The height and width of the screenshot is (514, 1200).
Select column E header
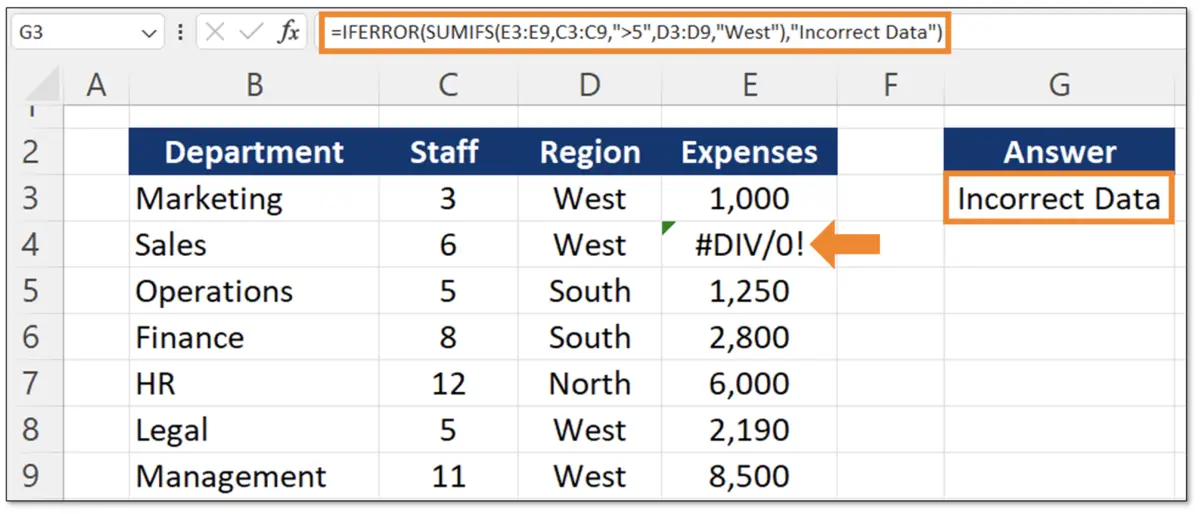[x=750, y=85]
